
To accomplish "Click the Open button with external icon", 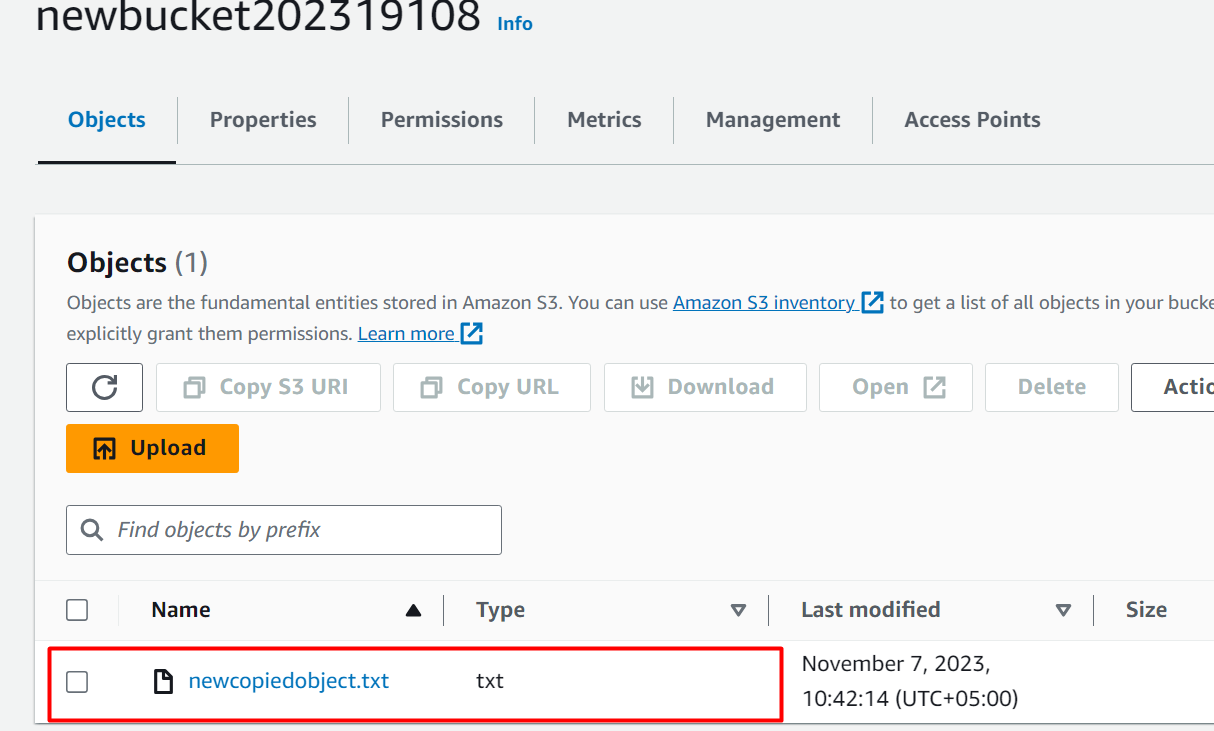I will (x=895, y=387).
